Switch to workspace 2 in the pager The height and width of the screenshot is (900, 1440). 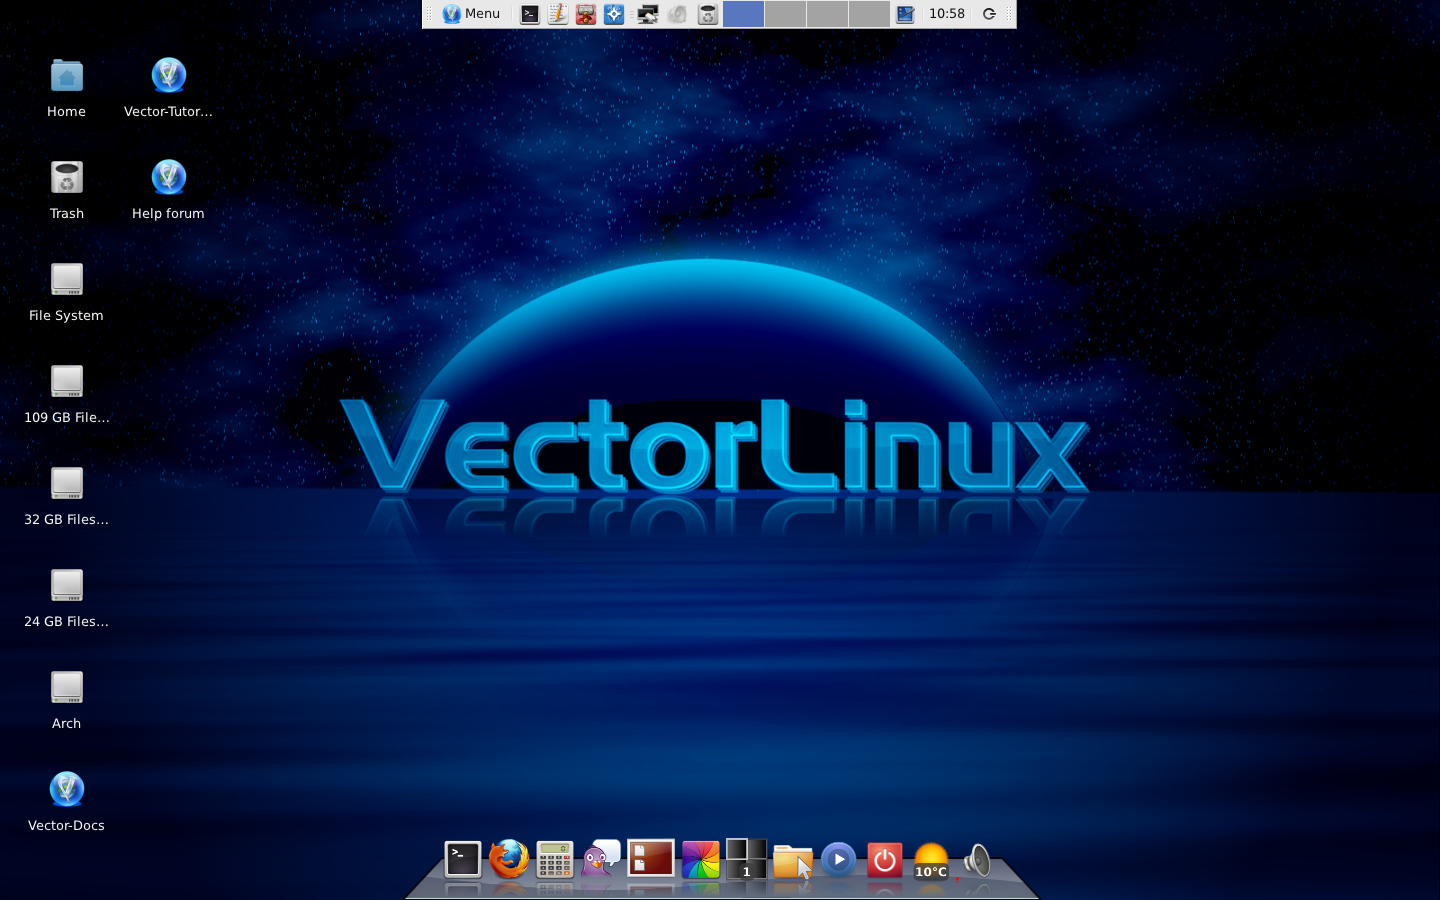pos(786,14)
